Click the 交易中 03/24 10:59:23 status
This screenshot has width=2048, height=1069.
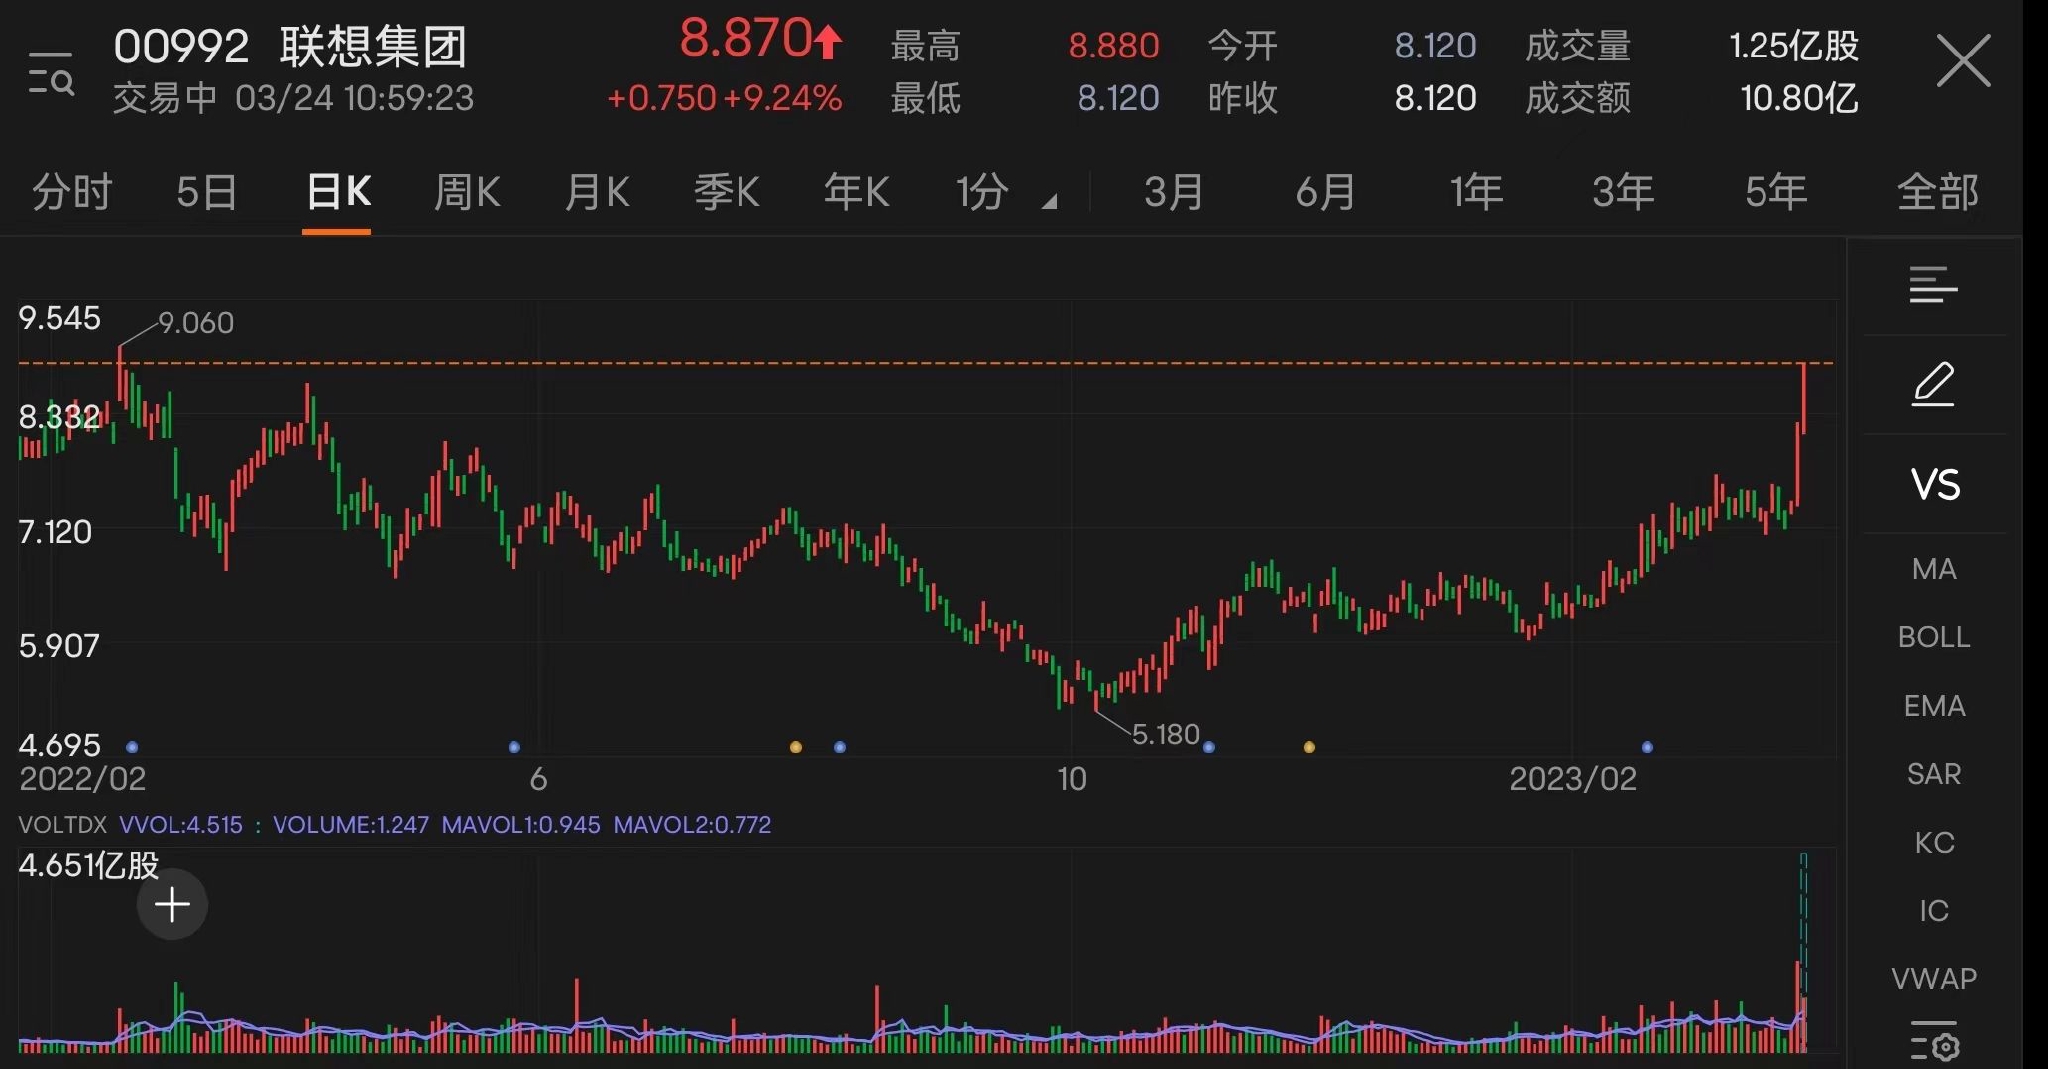(293, 98)
